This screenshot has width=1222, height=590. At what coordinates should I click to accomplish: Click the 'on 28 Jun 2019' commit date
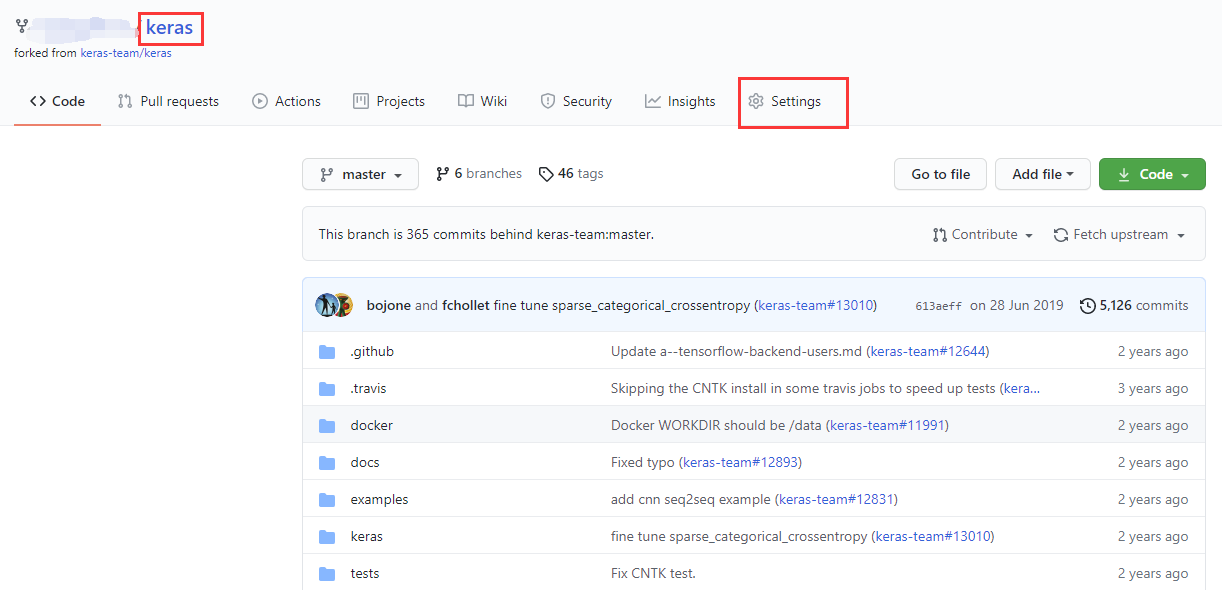(1016, 306)
